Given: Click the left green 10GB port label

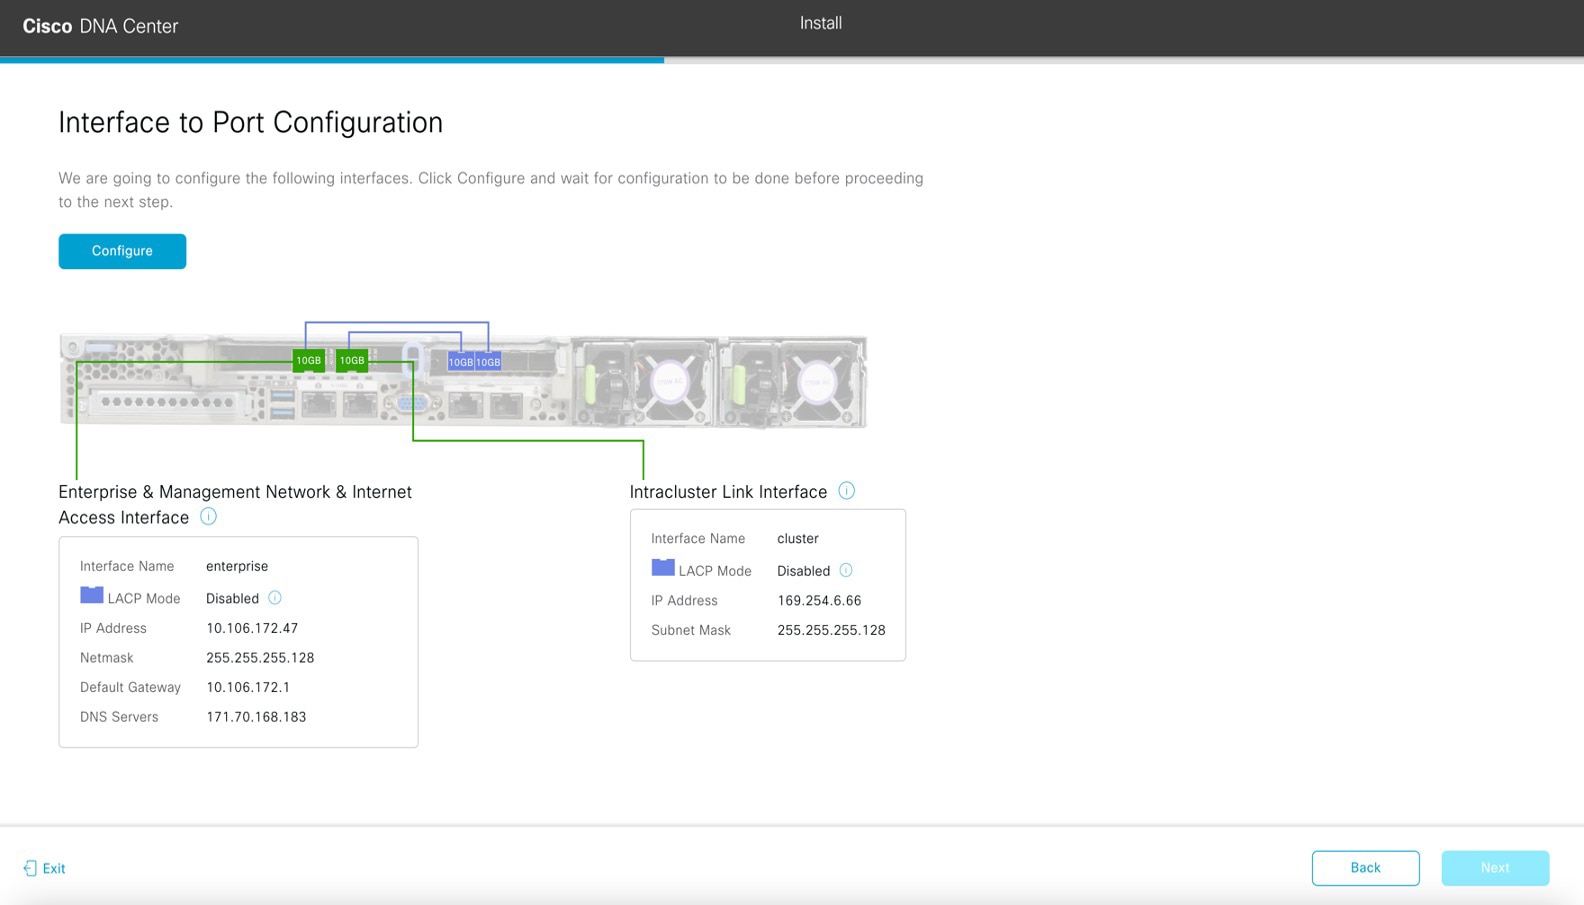Looking at the screenshot, I should click(x=308, y=361).
